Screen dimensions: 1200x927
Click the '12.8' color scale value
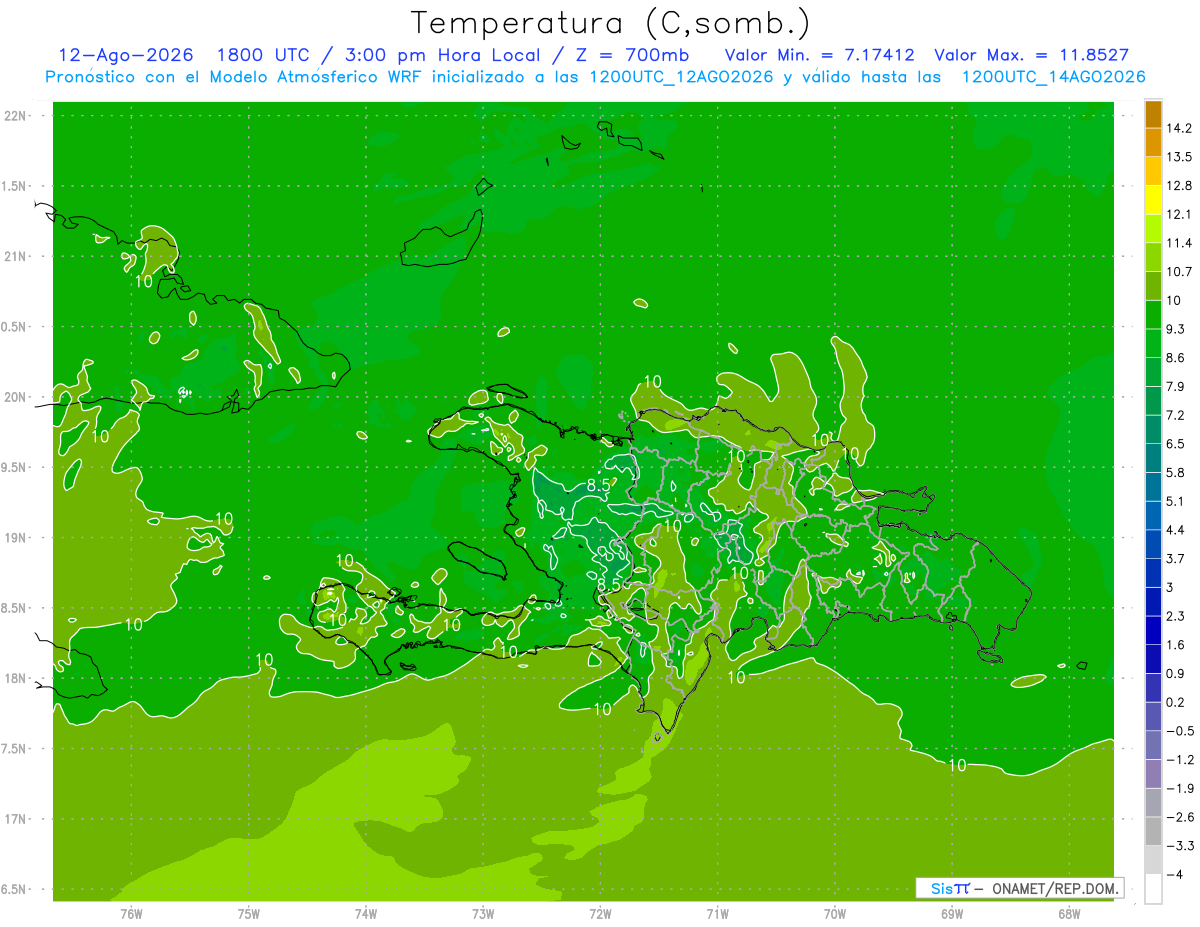1180,186
